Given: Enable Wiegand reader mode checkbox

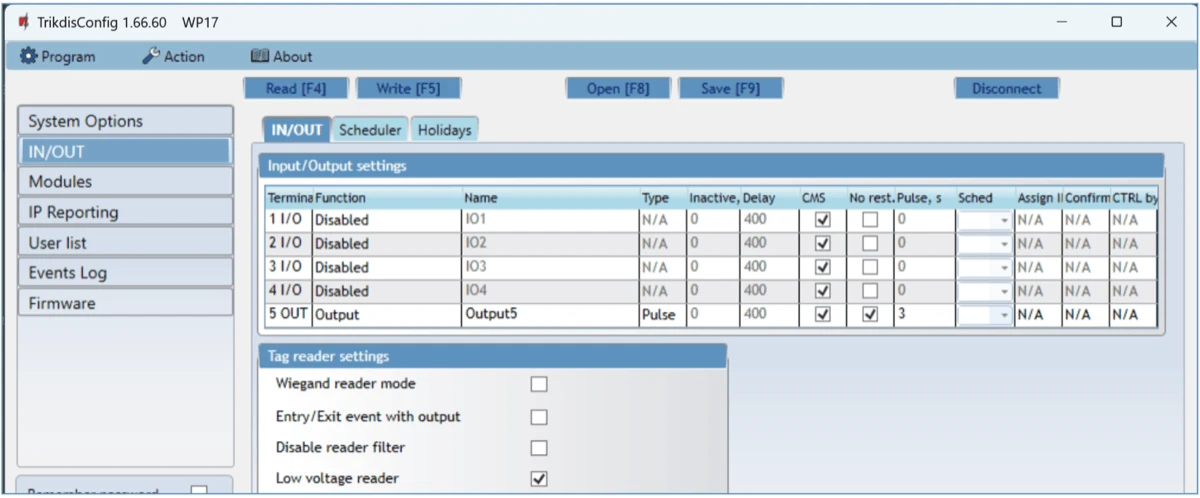Looking at the screenshot, I should (539, 384).
